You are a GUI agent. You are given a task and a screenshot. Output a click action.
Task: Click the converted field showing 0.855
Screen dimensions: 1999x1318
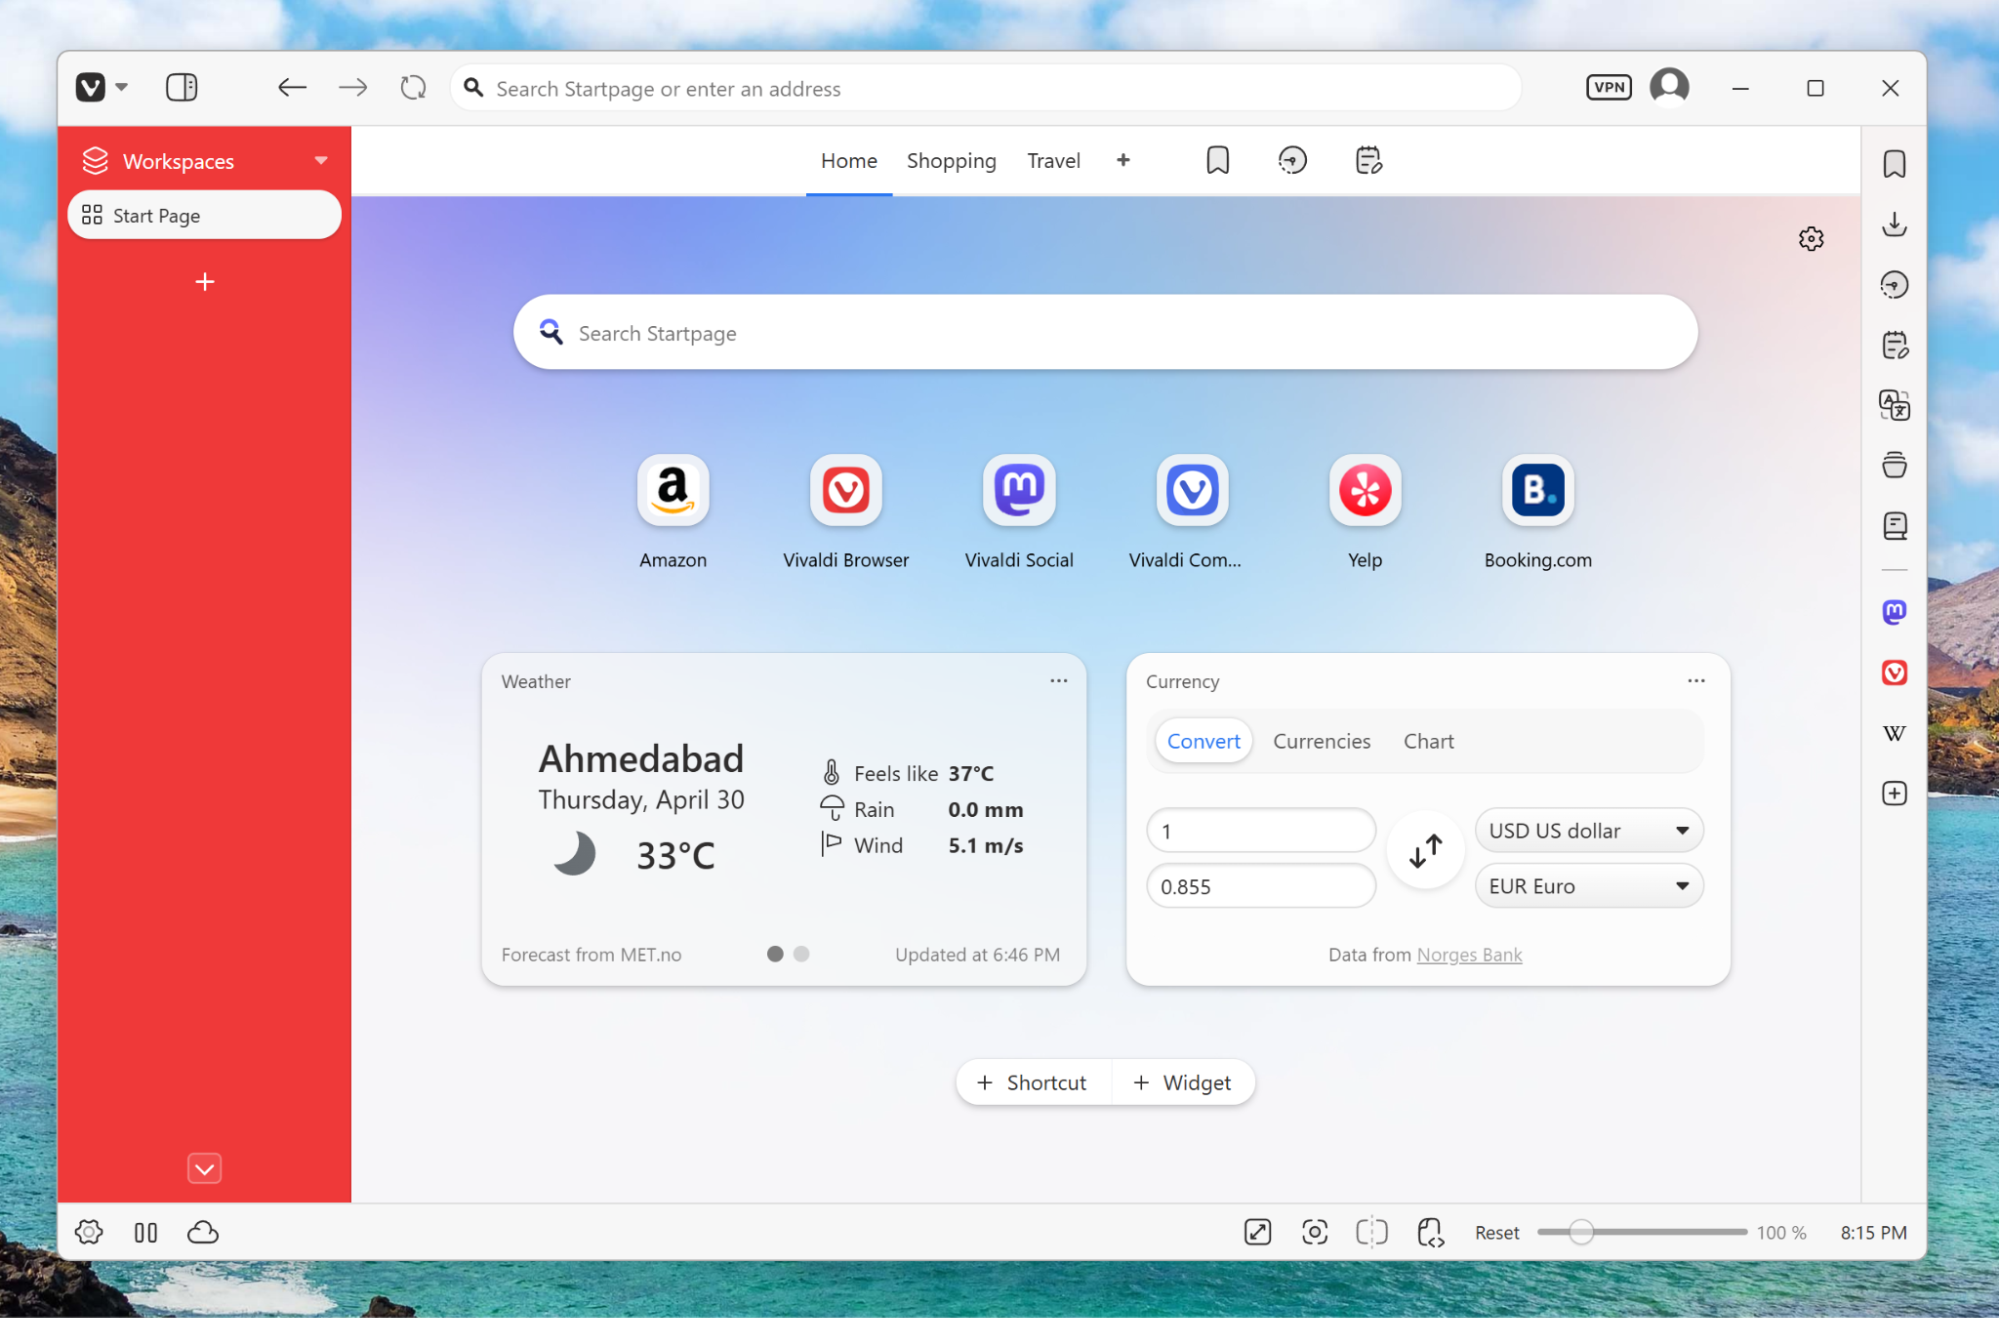click(x=1261, y=886)
